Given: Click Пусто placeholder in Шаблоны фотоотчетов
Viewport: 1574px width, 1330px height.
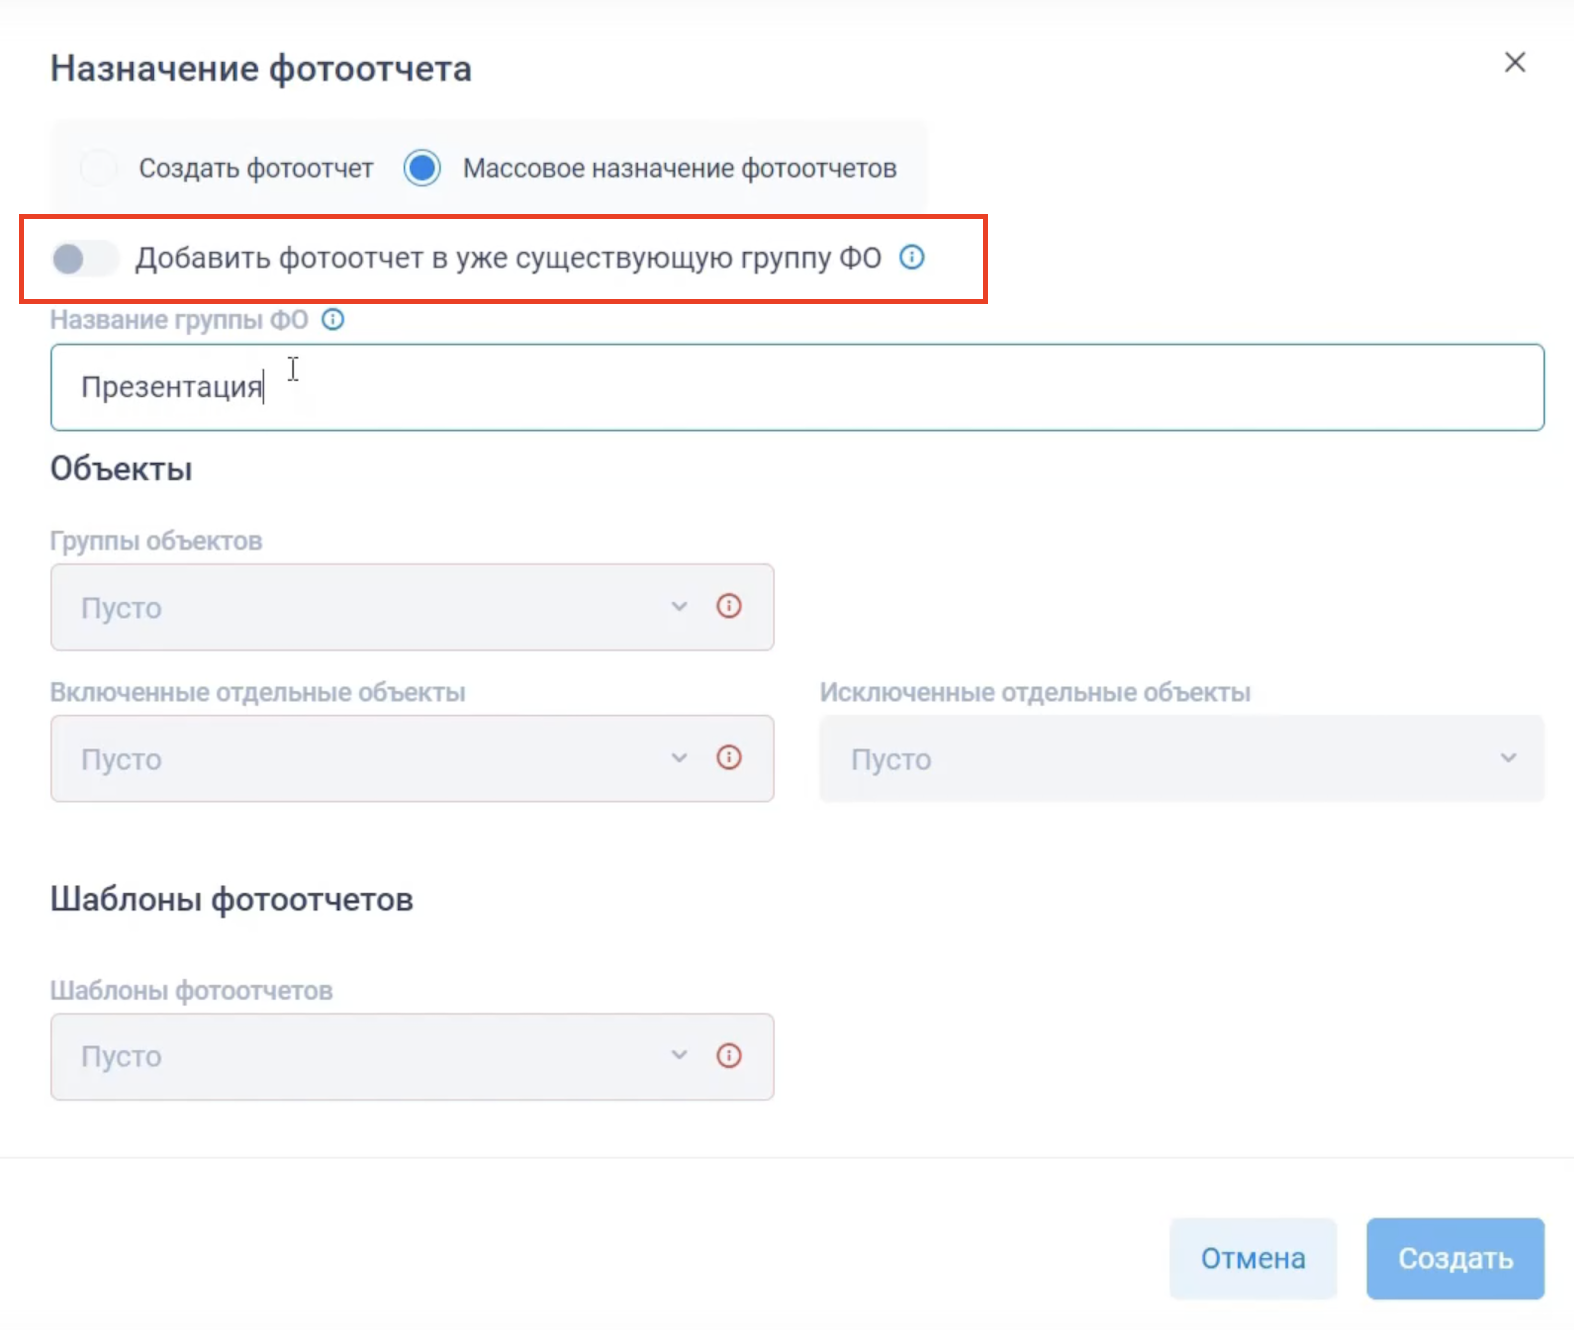Looking at the screenshot, I should 122,1057.
